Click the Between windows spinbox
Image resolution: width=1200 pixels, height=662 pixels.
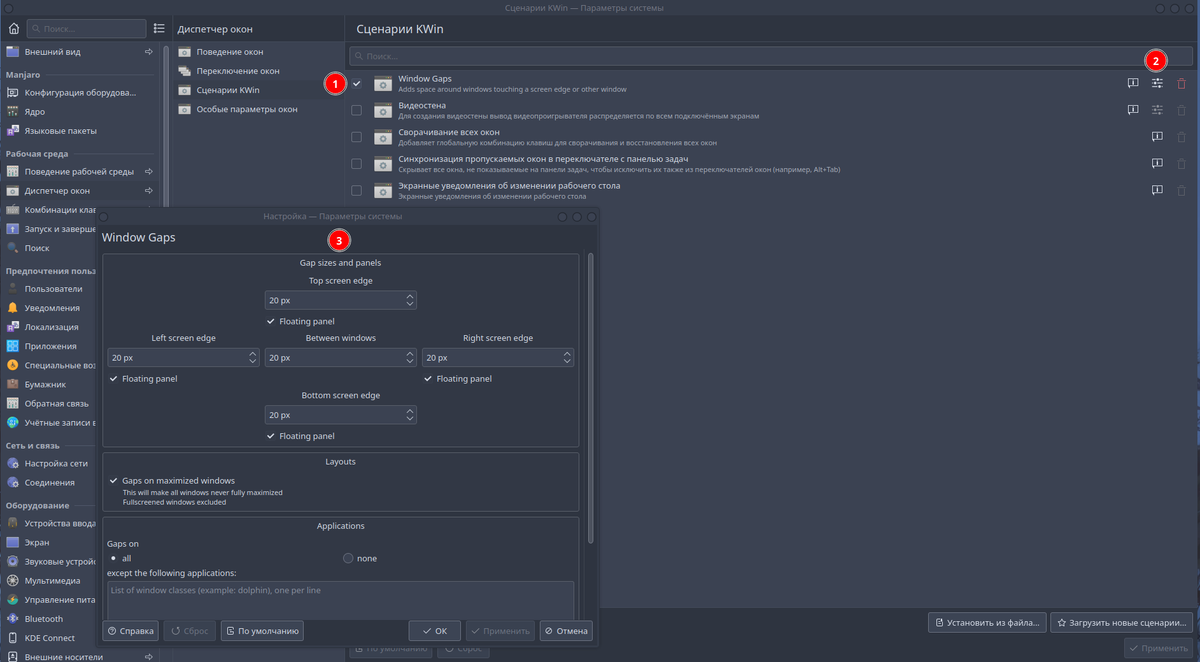pos(341,357)
